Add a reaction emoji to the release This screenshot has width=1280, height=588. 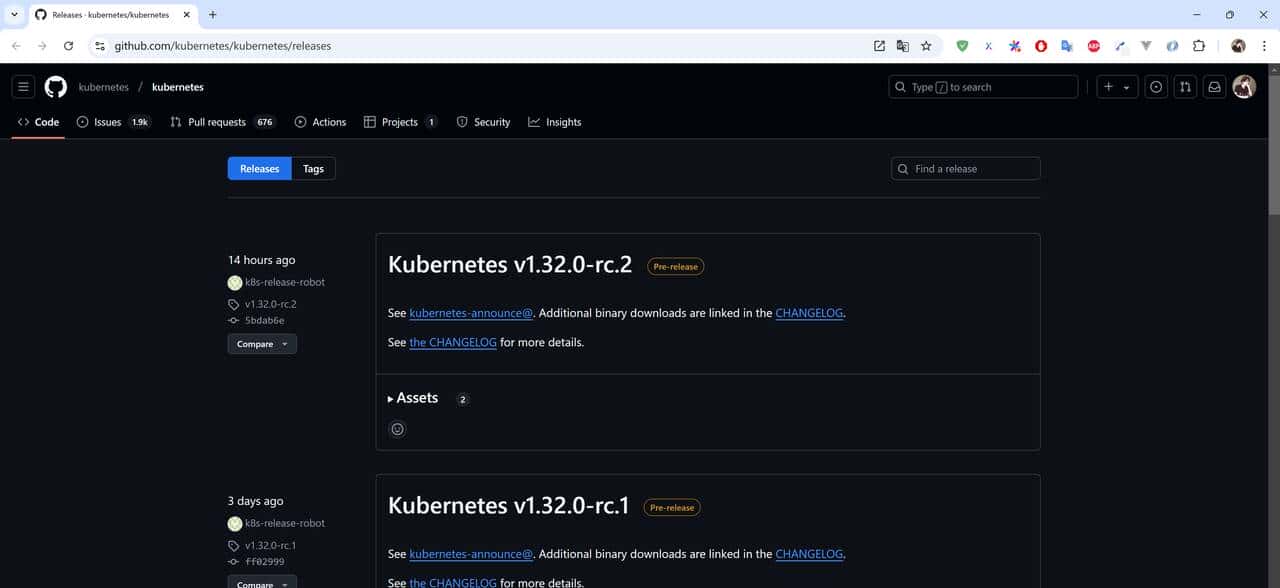(x=397, y=428)
